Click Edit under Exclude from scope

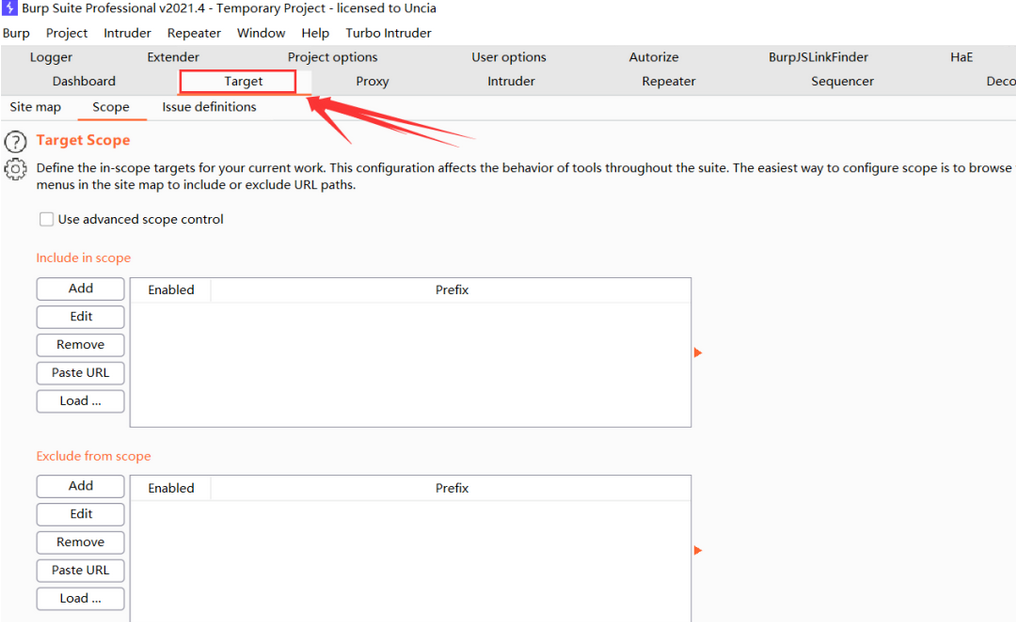[80, 514]
